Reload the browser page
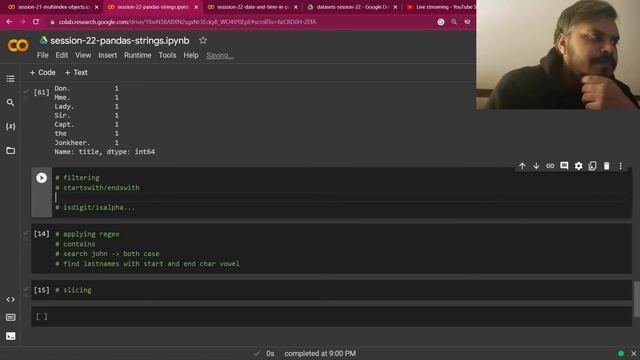Image resolution: width=640 pixels, height=360 pixels. click(x=36, y=22)
